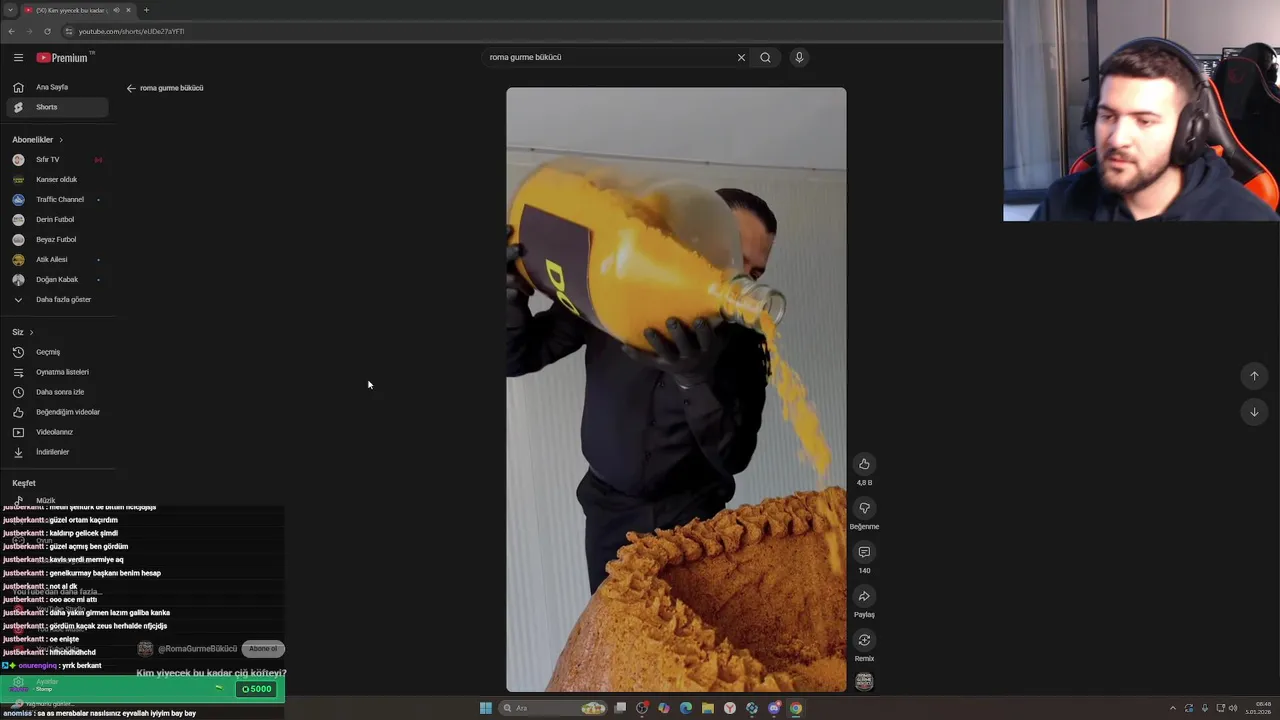This screenshot has width=1280, height=720.
Task: Open the Windows Start menu
Action: pos(485,708)
